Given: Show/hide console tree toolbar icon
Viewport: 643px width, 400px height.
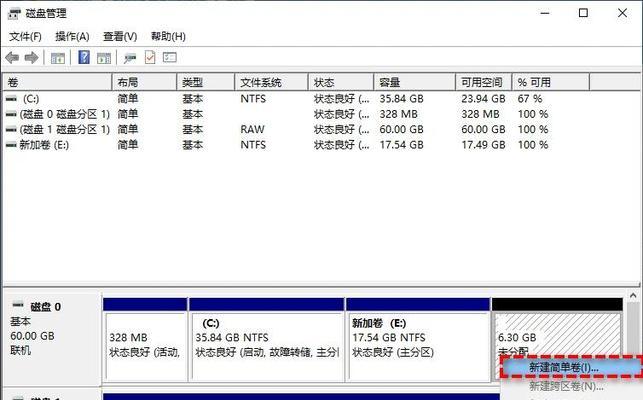Looking at the screenshot, I should pos(58,58).
